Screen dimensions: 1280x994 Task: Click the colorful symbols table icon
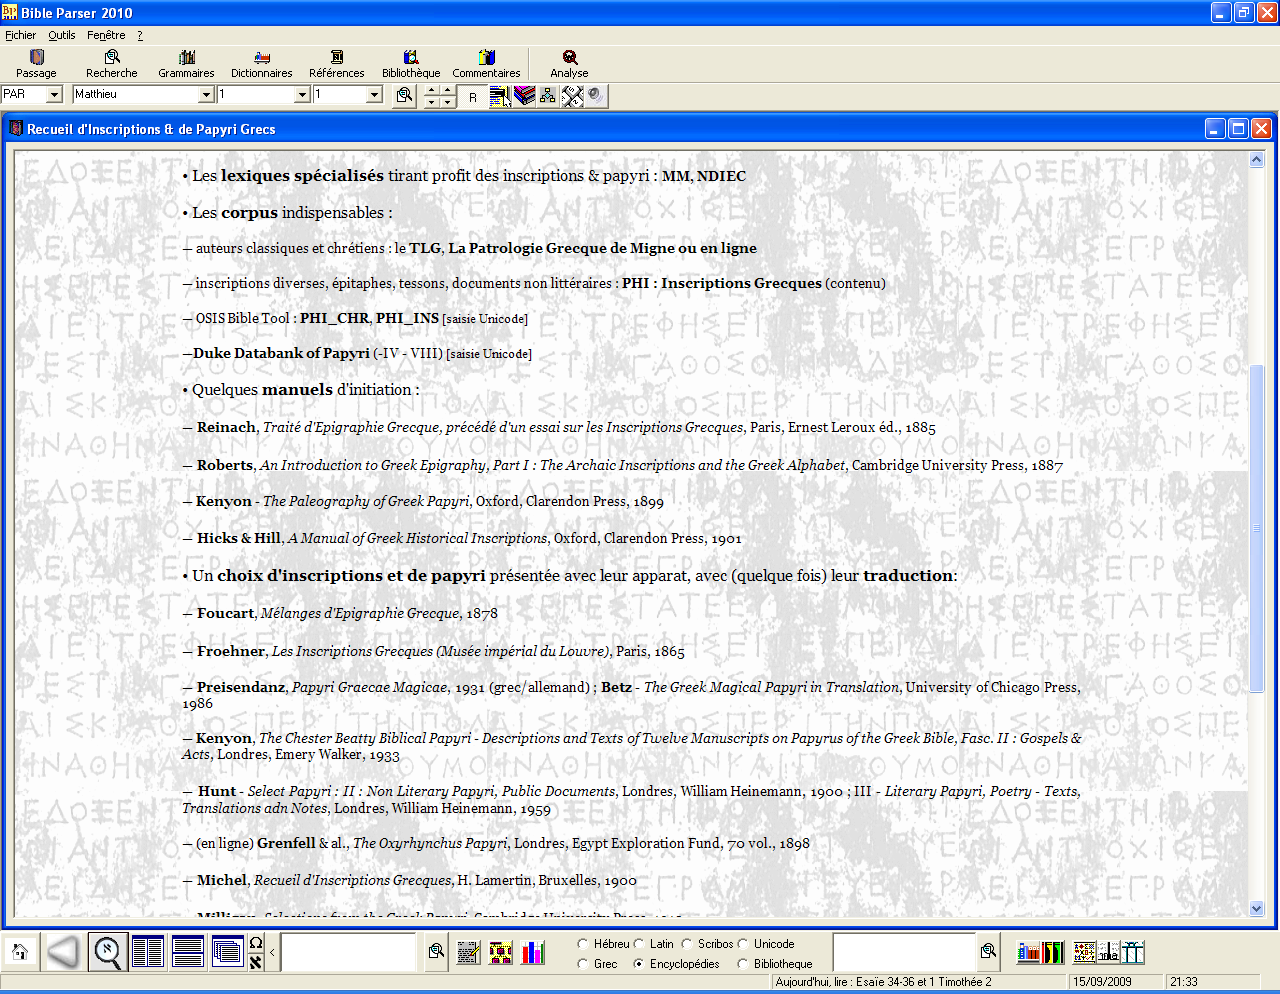(x=1084, y=952)
